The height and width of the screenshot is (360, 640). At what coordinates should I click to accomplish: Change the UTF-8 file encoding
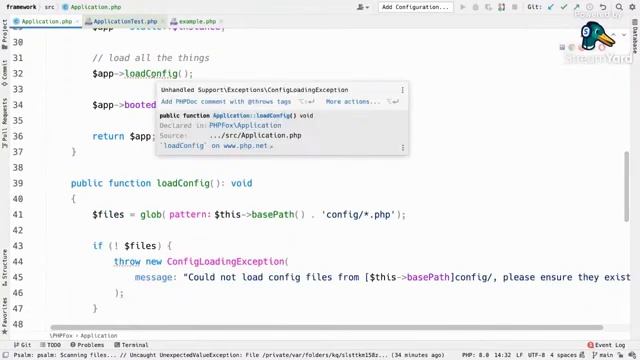point(536,355)
